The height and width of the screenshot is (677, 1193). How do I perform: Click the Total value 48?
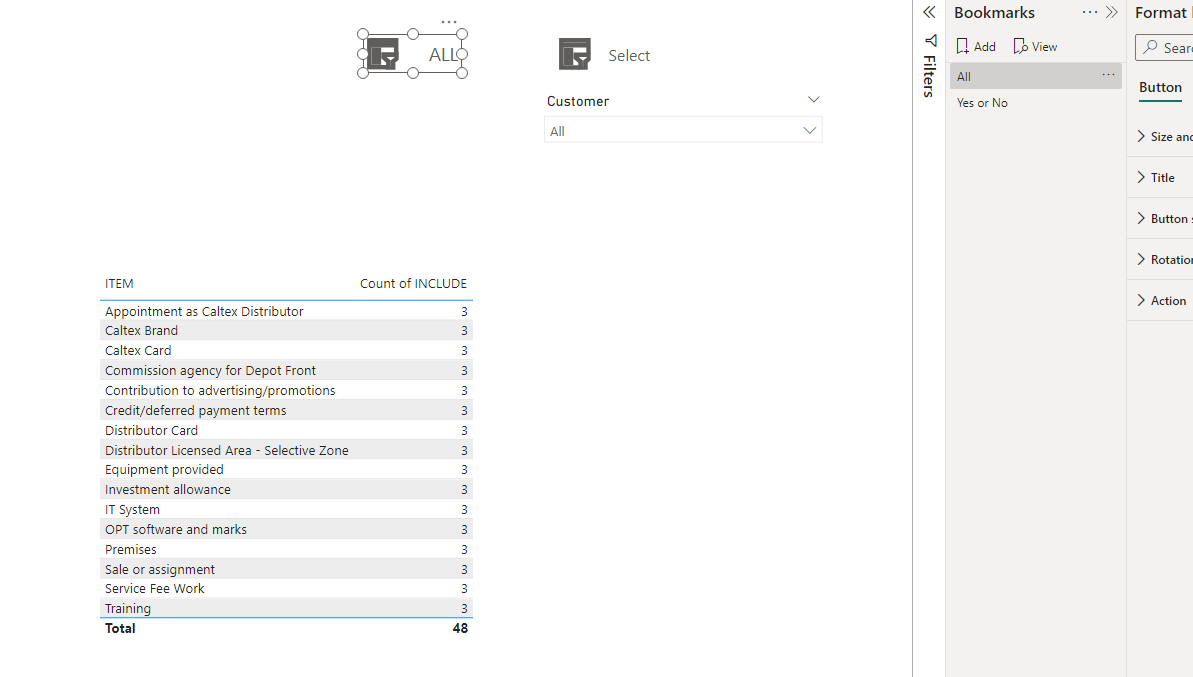pyautogui.click(x=460, y=628)
